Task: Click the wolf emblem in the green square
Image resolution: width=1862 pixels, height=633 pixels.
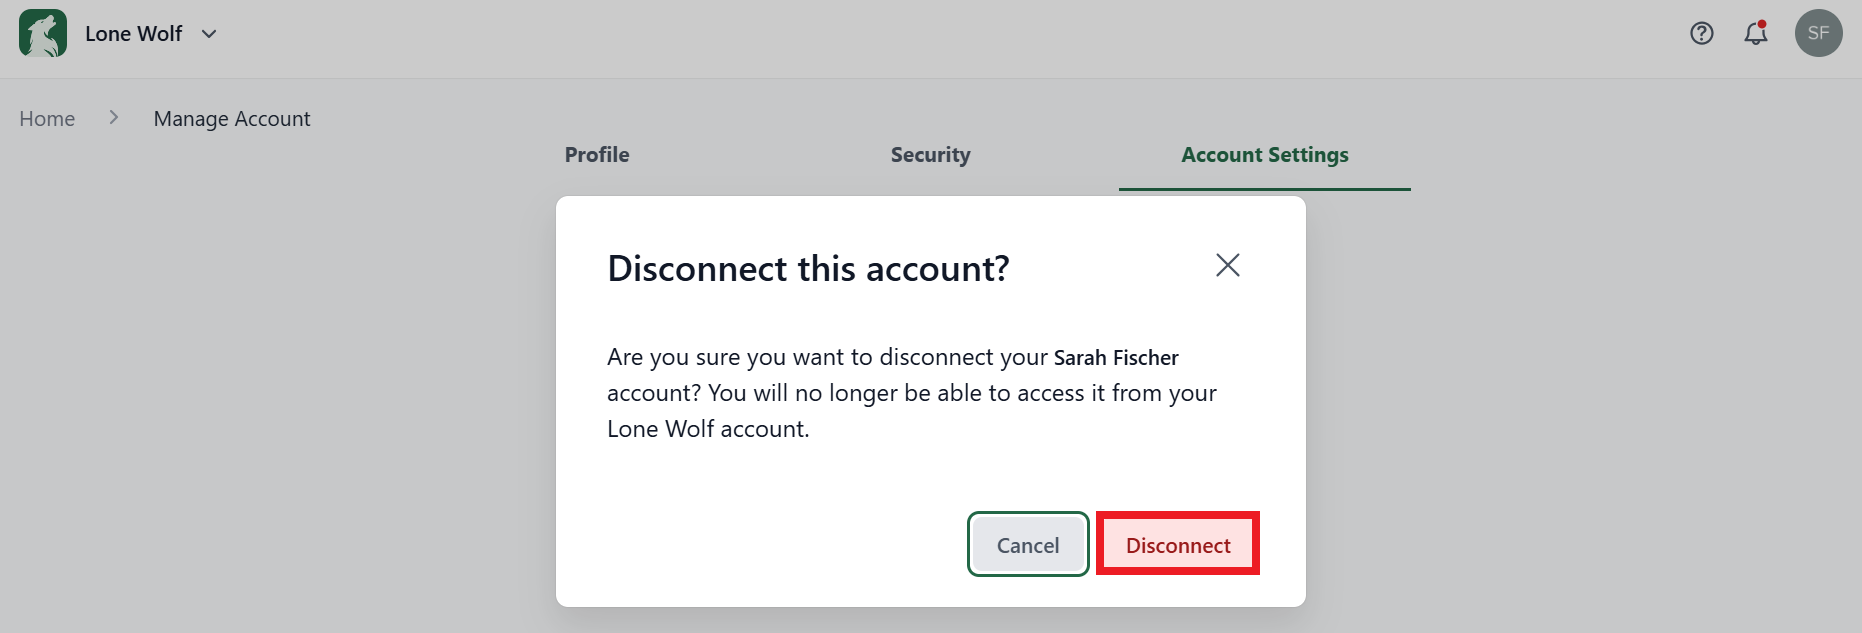Action: click(41, 33)
